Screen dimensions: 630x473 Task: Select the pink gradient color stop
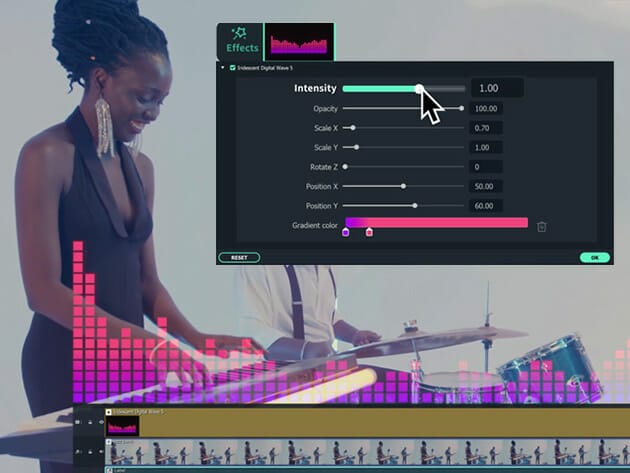click(369, 232)
